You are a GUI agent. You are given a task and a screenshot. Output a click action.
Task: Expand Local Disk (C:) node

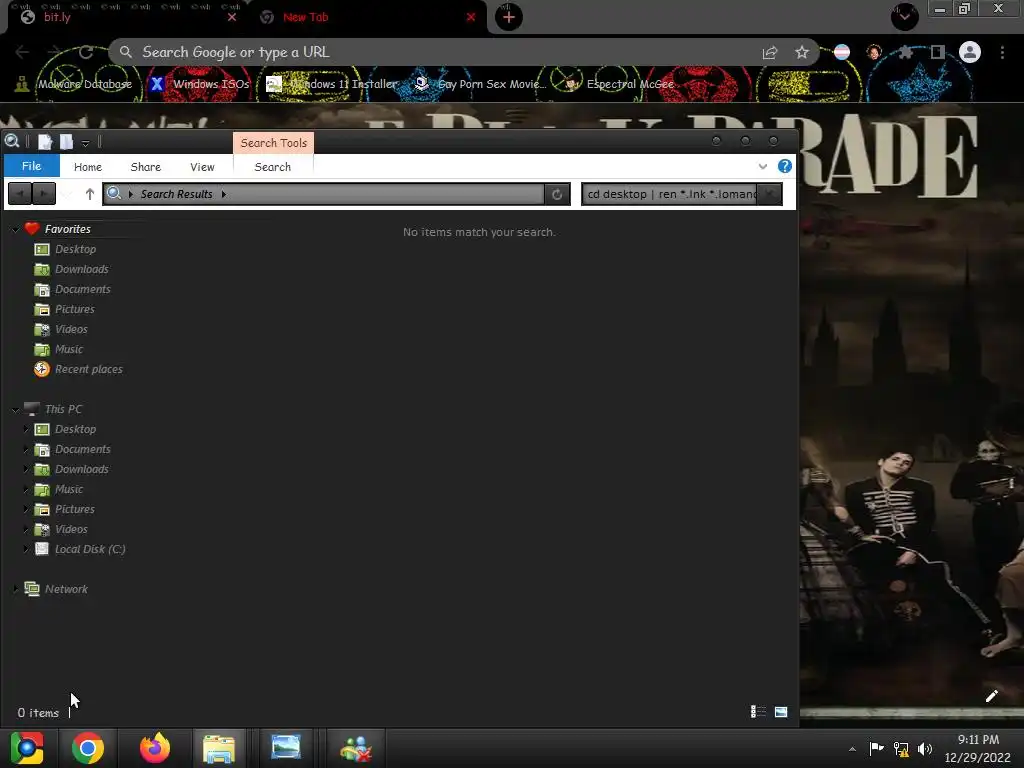[x=26, y=549]
